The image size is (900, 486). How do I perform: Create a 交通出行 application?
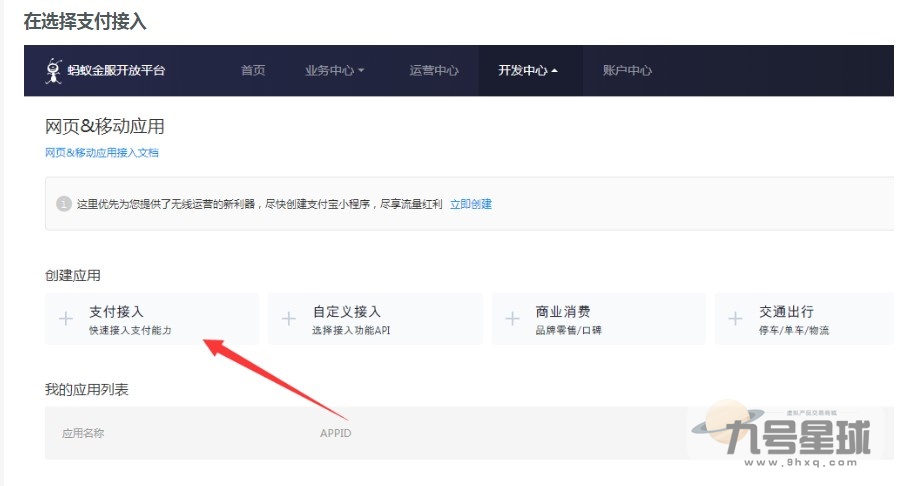coord(804,319)
